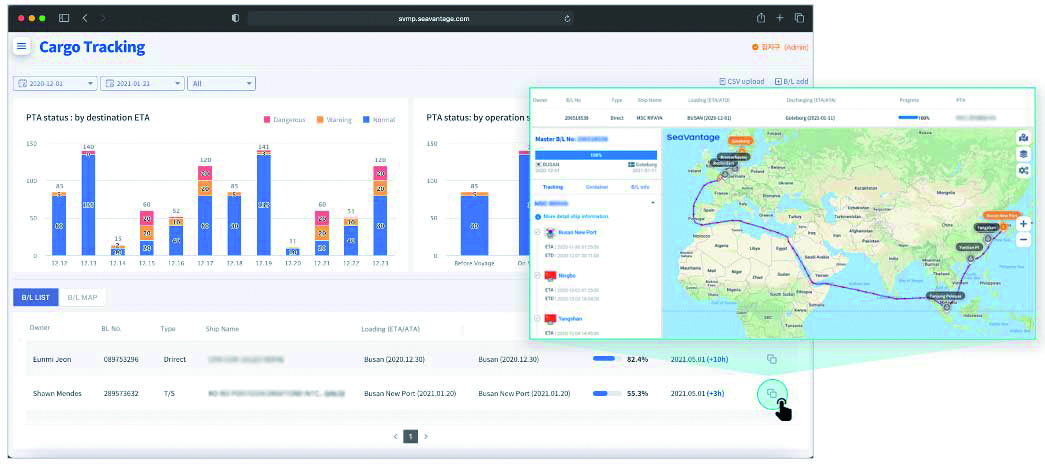Click the +10h PTA delay link
The height and width of the screenshot is (466, 1045).
718,359
